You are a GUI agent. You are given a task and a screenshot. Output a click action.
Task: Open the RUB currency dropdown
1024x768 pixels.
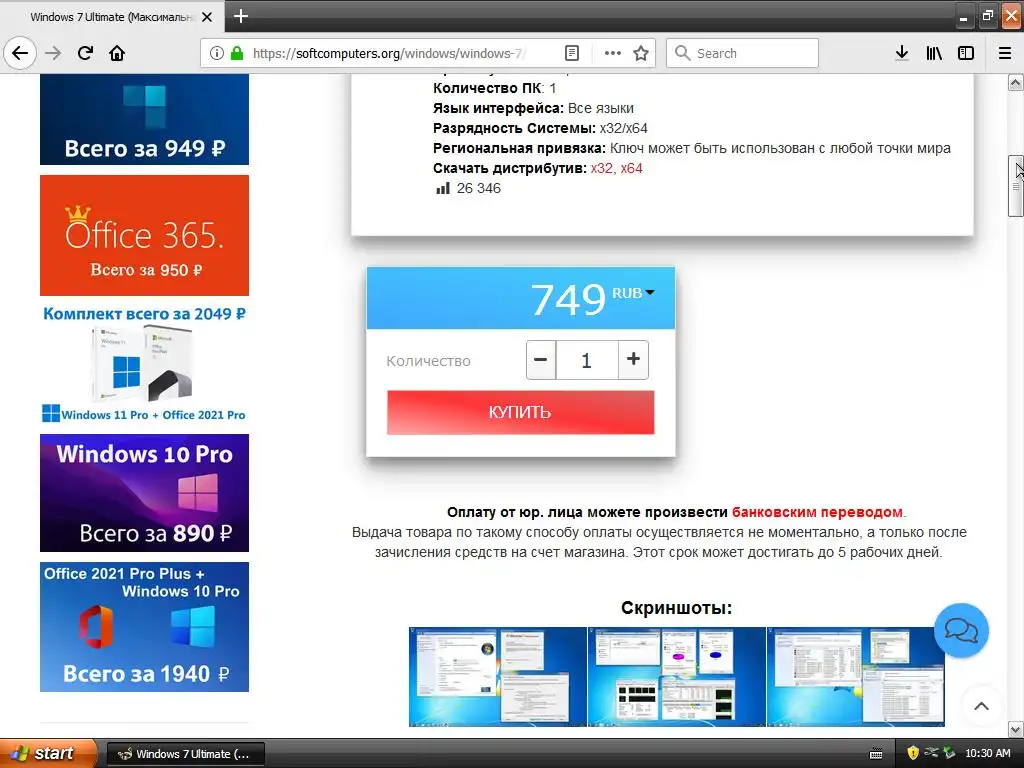[x=633, y=293]
